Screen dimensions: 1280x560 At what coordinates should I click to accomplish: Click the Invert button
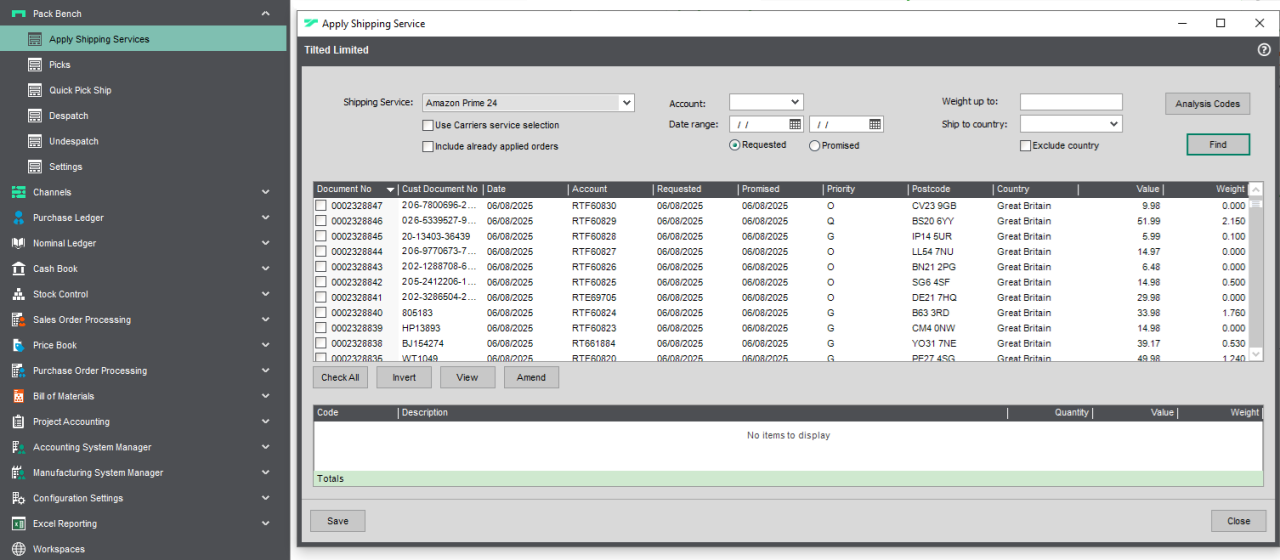(x=404, y=377)
